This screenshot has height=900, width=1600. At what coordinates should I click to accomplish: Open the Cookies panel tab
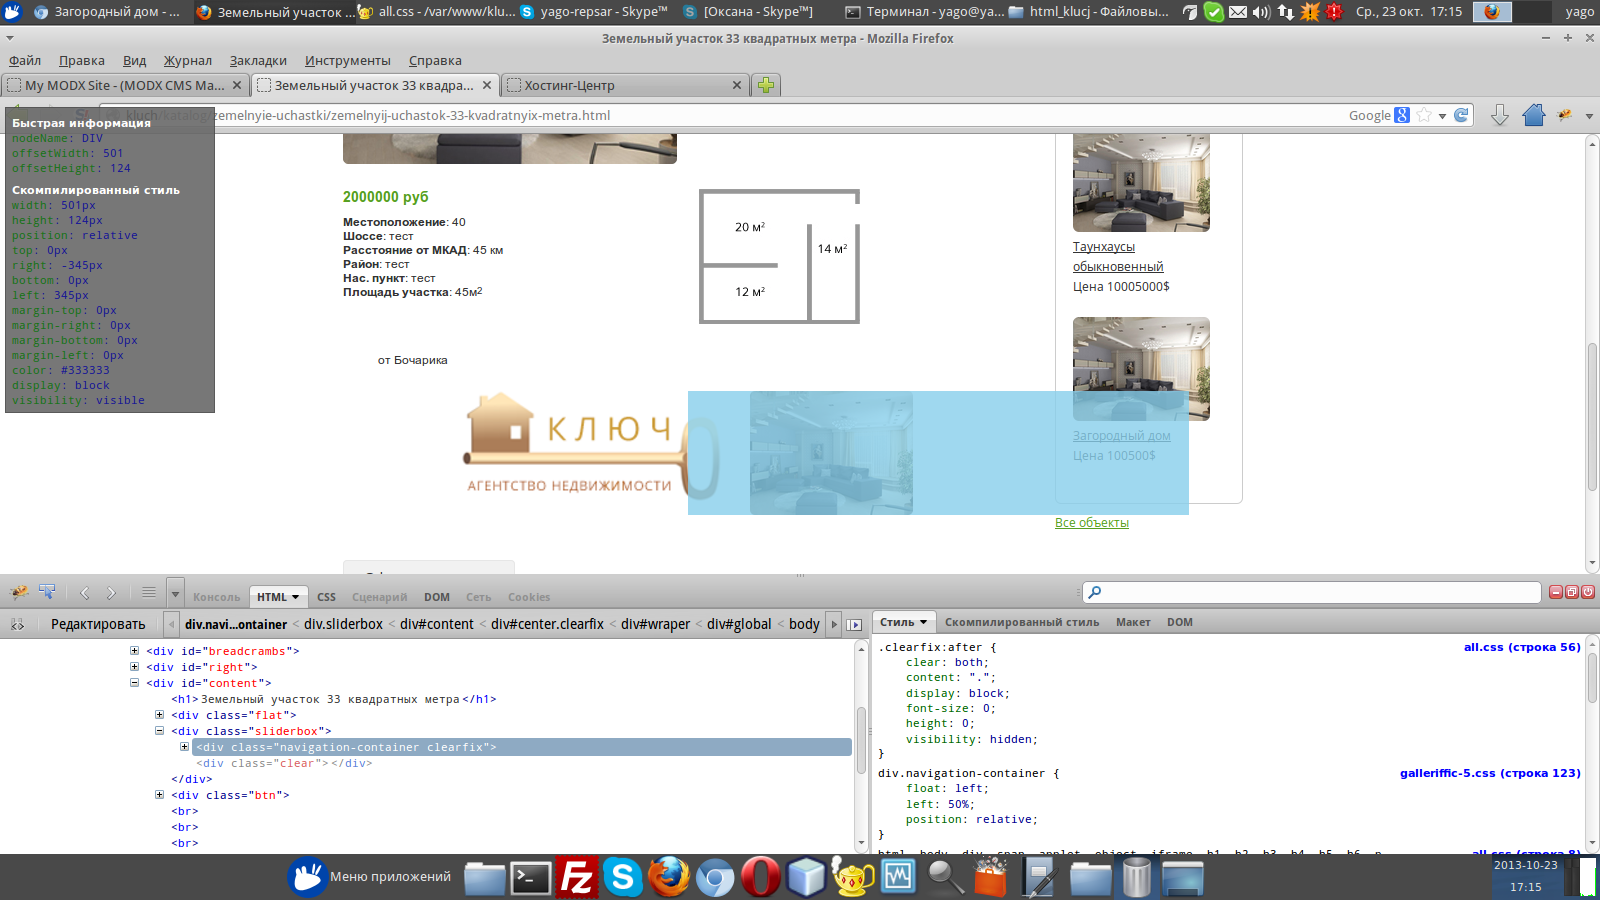(x=529, y=597)
